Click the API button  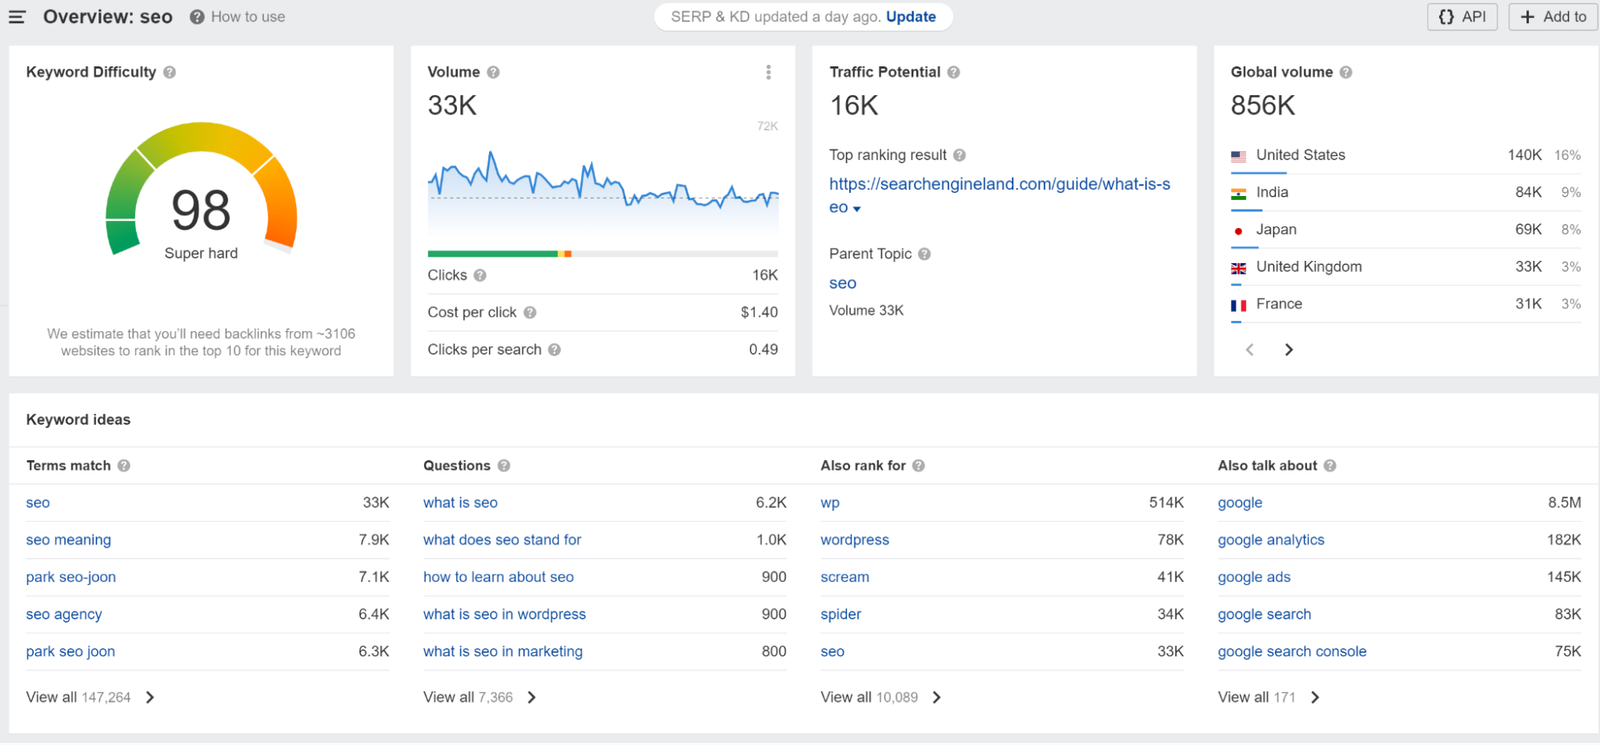(x=1462, y=17)
